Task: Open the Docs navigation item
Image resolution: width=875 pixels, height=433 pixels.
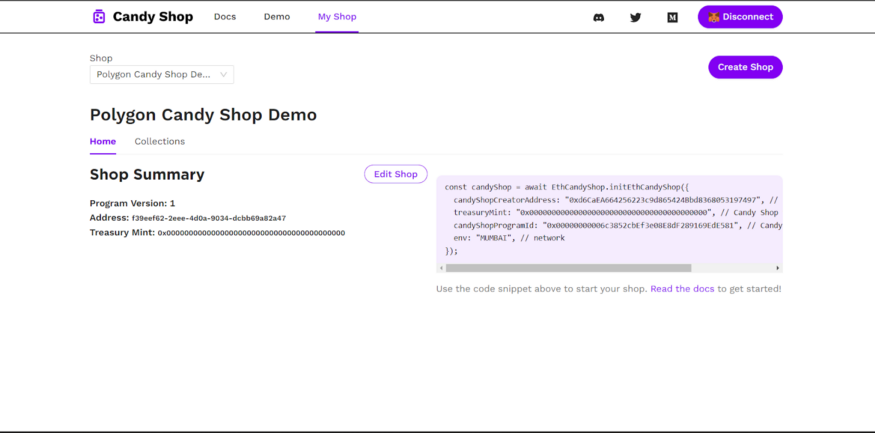Action: pyautogui.click(x=225, y=17)
